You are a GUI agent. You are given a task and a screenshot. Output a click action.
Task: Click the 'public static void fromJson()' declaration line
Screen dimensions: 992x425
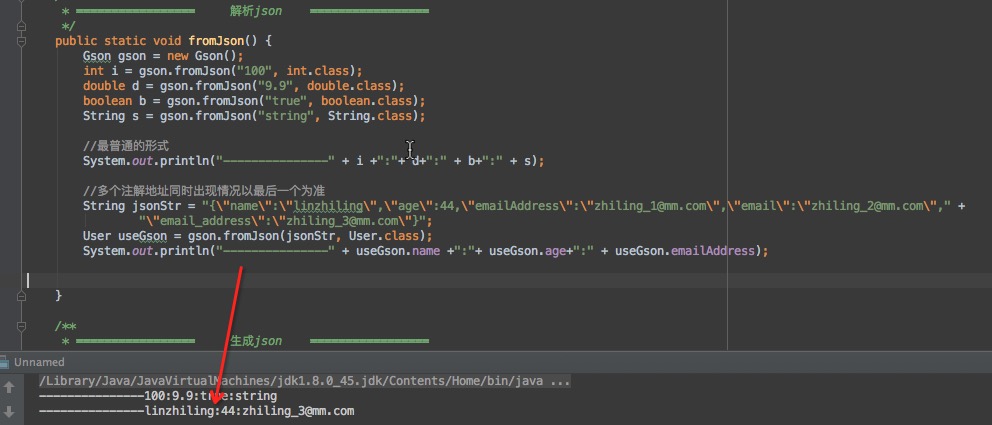(x=163, y=41)
